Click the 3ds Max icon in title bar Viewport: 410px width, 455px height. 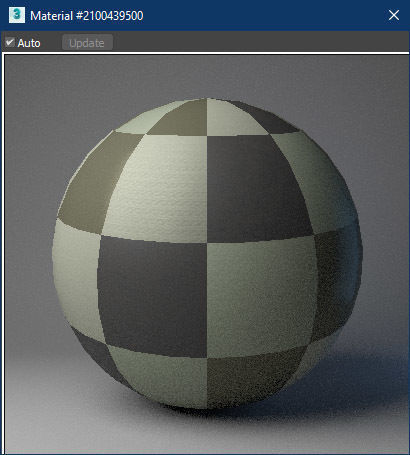pos(17,15)
